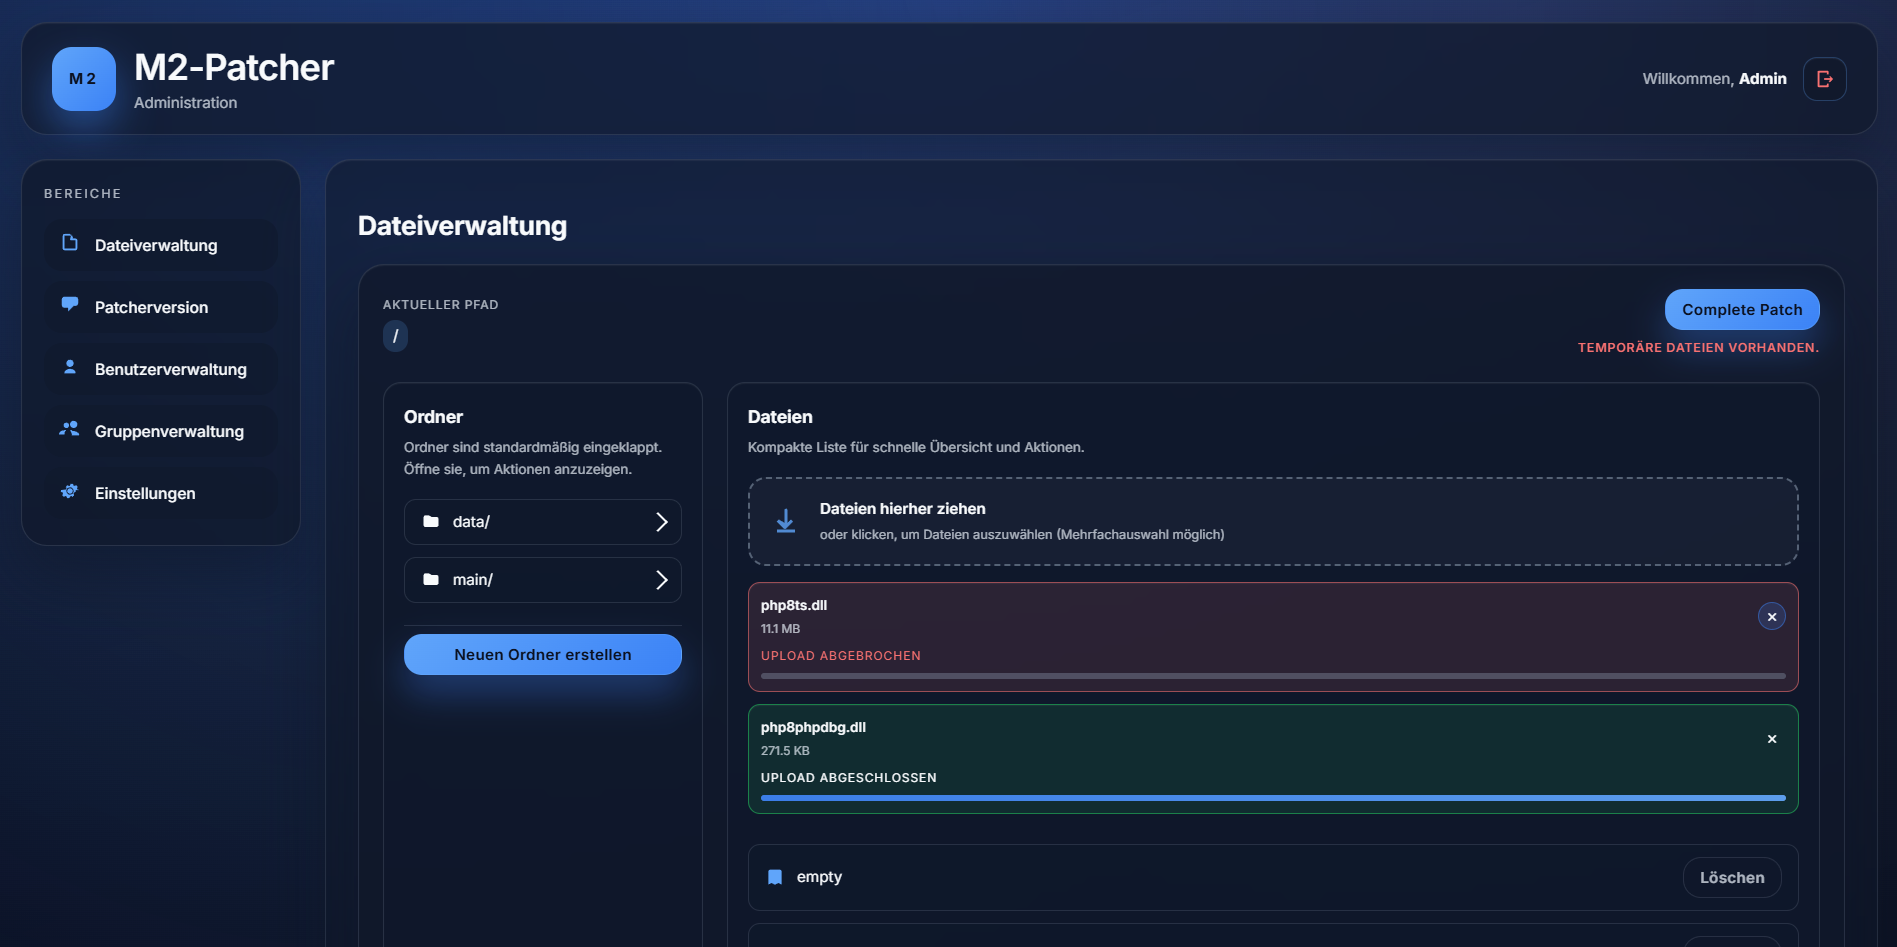Go to Gruppenverwaltung
This screenshot has width=1897, height=947.
[x=161, y=431]
